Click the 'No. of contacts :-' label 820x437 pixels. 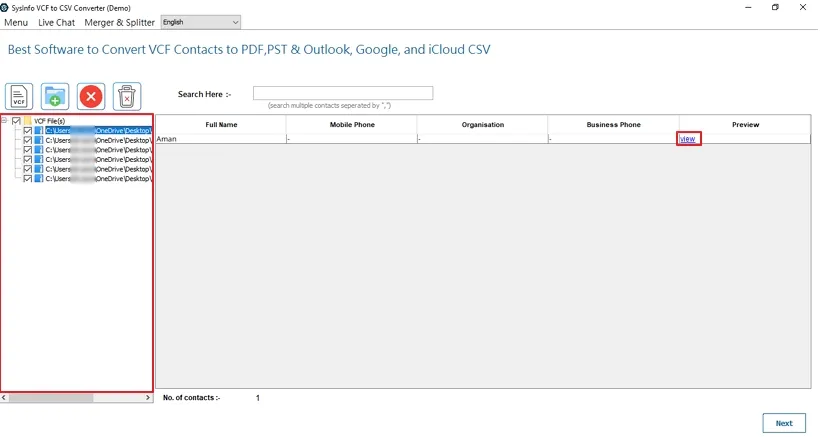[191, 398]
